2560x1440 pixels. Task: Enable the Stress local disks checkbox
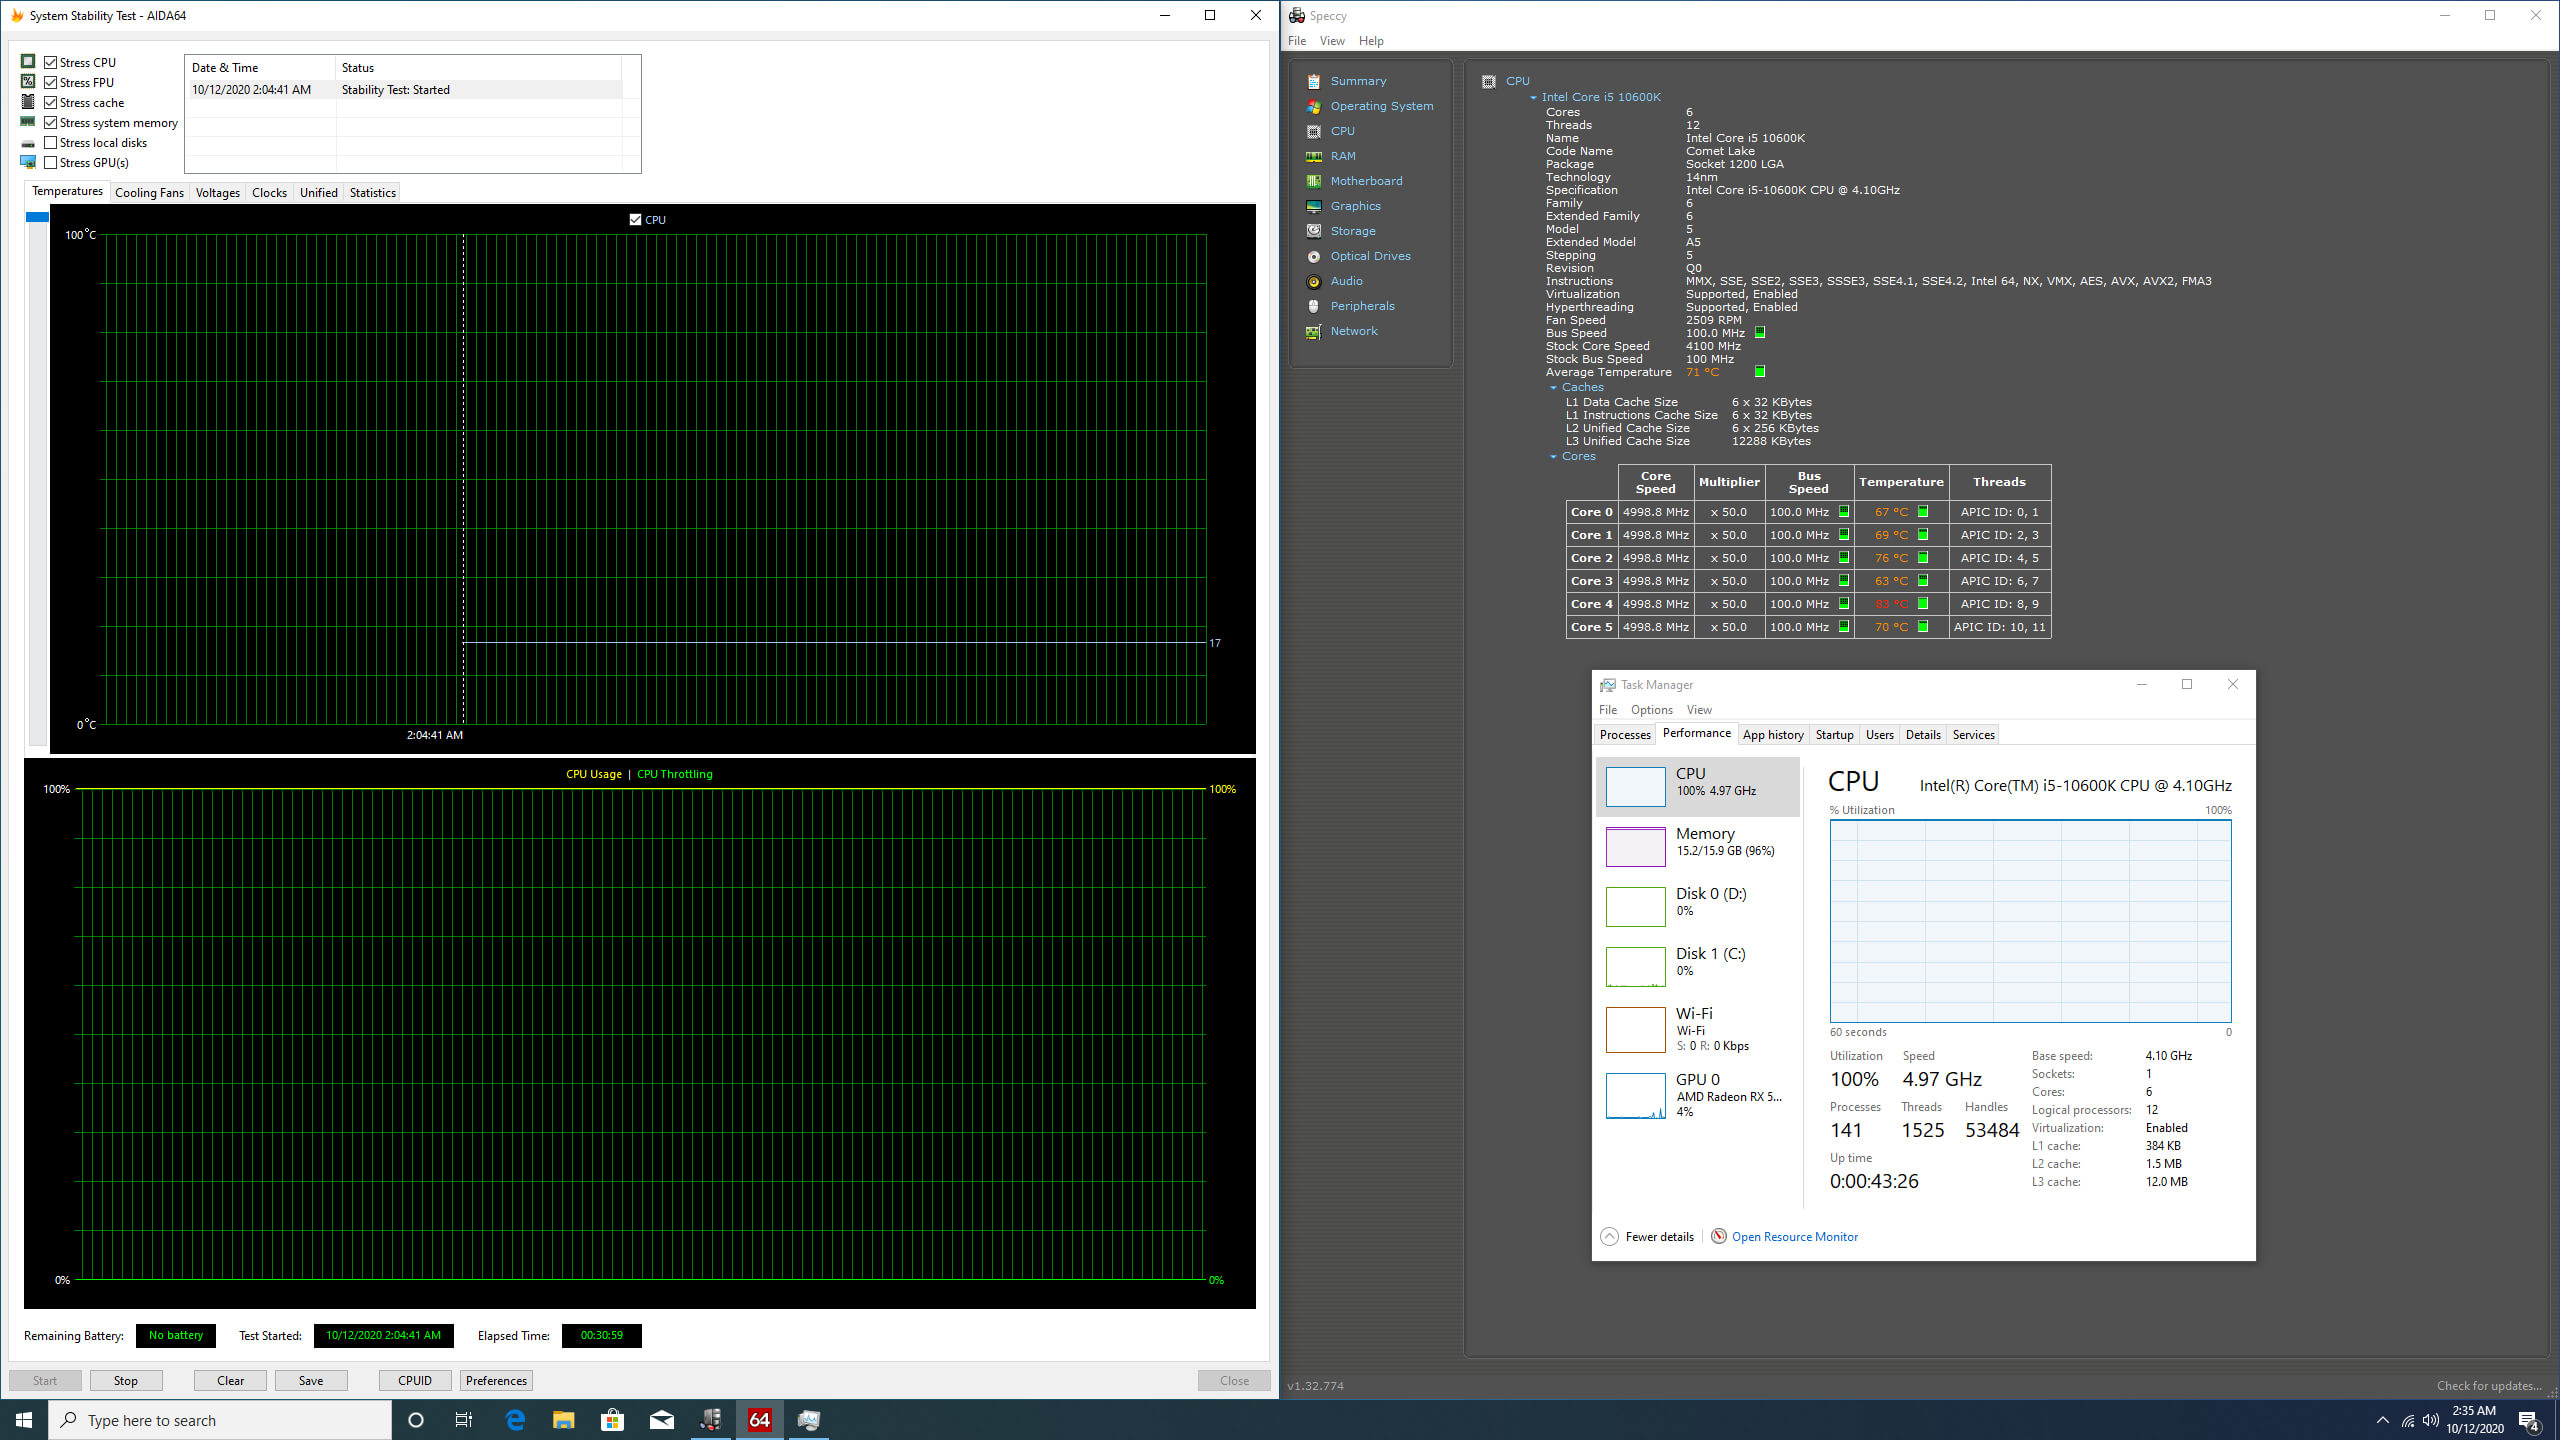(x=51, y=142)
